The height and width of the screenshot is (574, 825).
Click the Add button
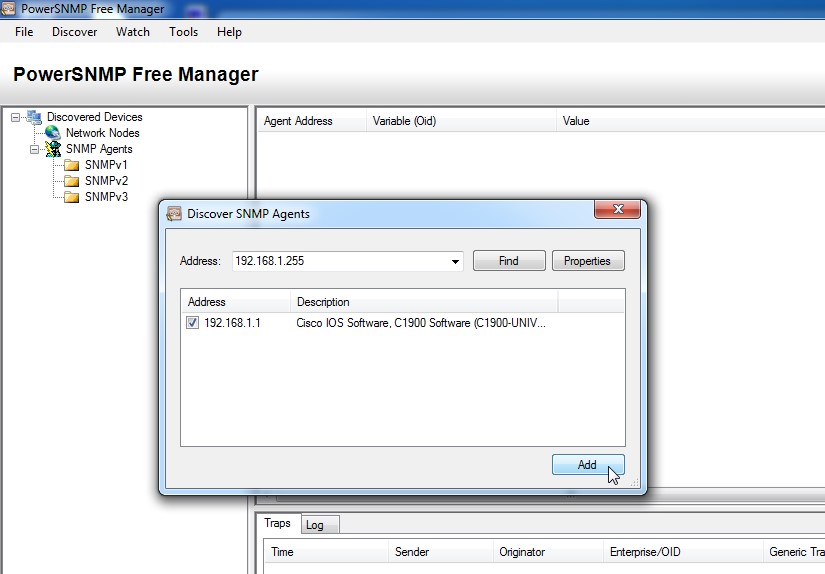[588, 465]
